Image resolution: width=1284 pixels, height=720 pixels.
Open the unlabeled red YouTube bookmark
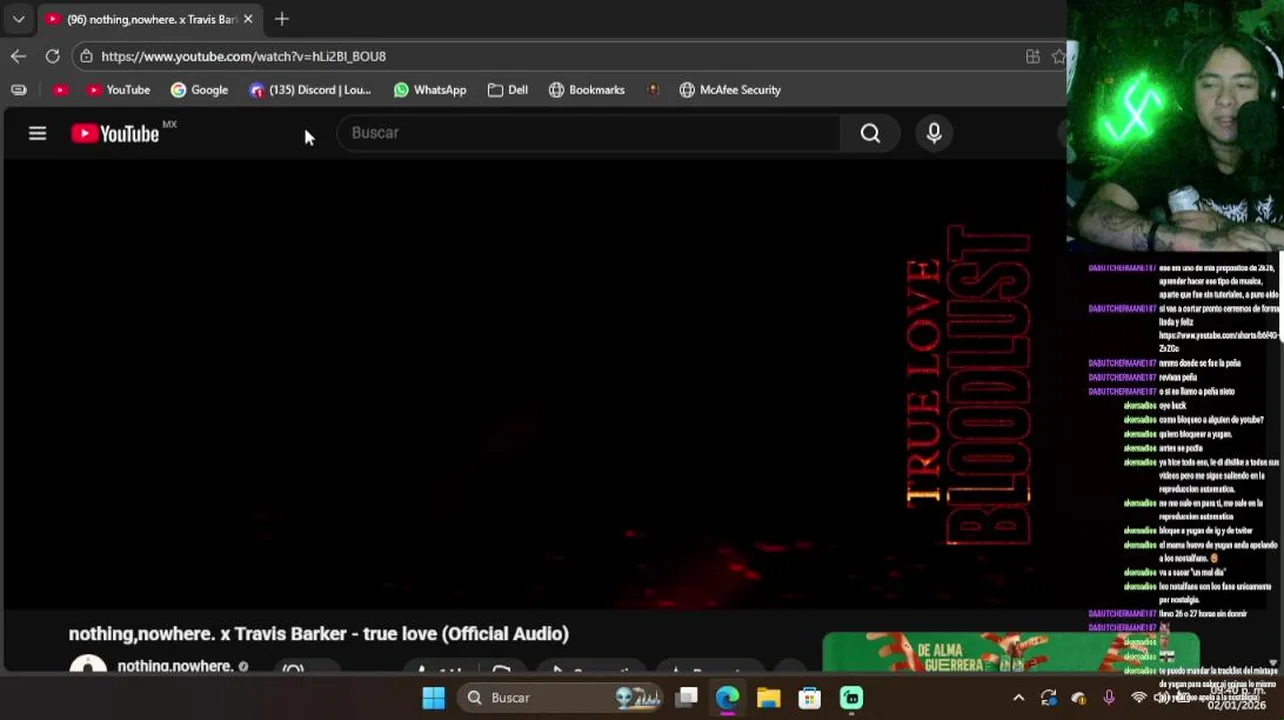pos(60,90)
